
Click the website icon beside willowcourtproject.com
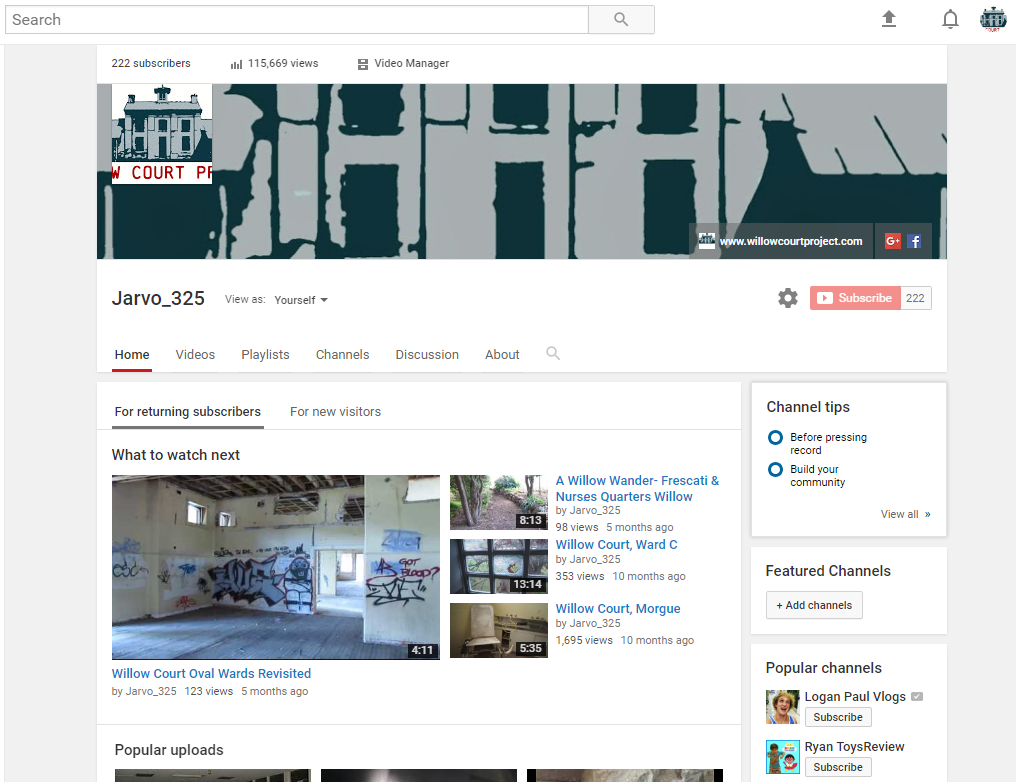click(x=707, y=241)
